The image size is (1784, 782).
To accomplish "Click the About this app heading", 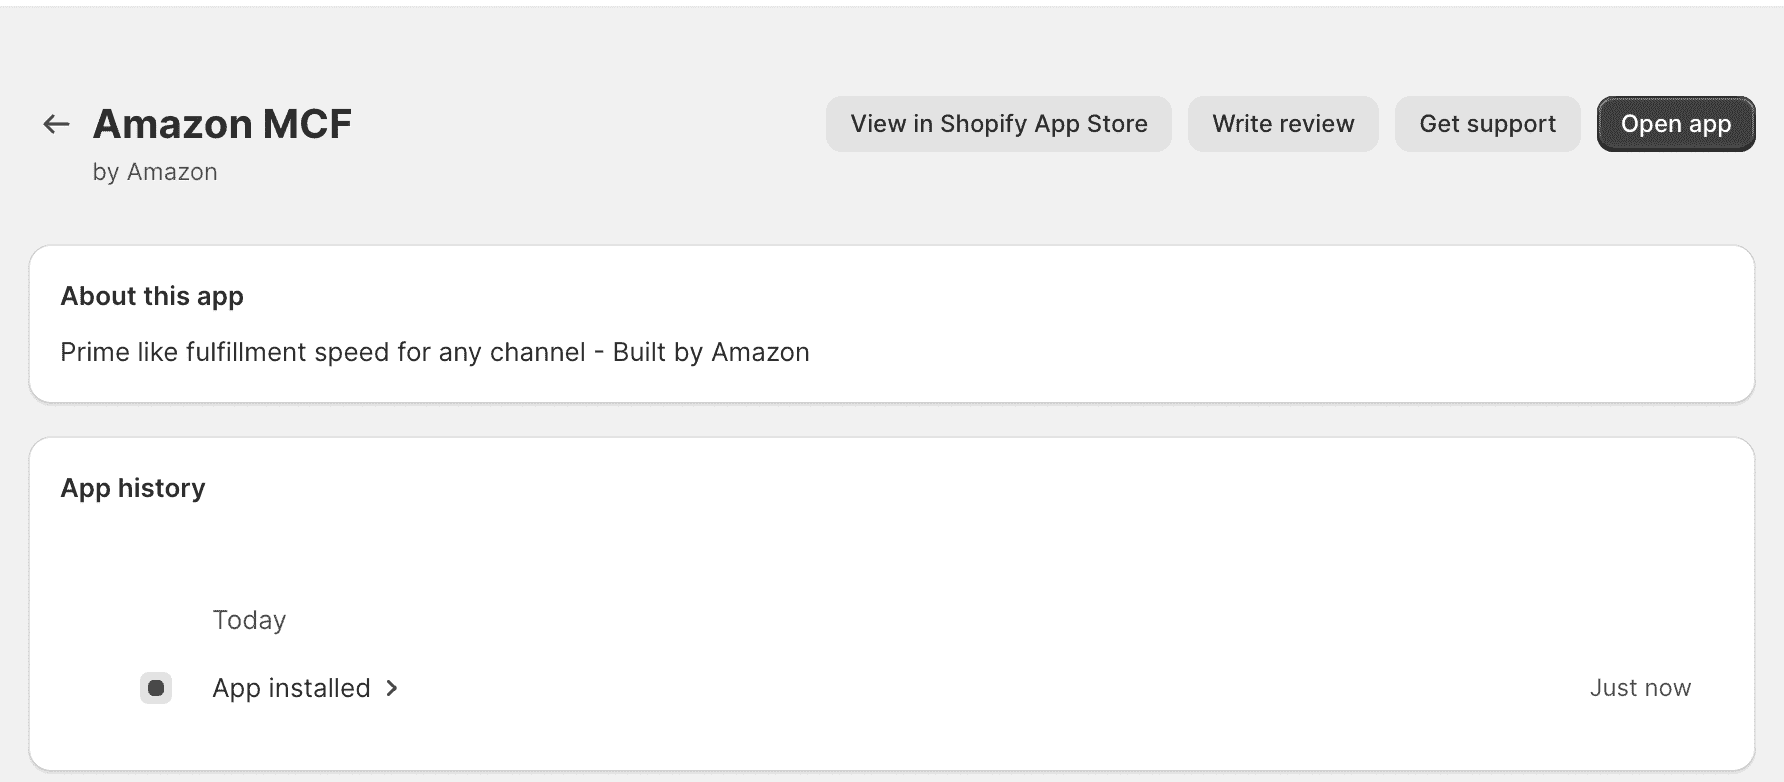I will pos(152,296).
